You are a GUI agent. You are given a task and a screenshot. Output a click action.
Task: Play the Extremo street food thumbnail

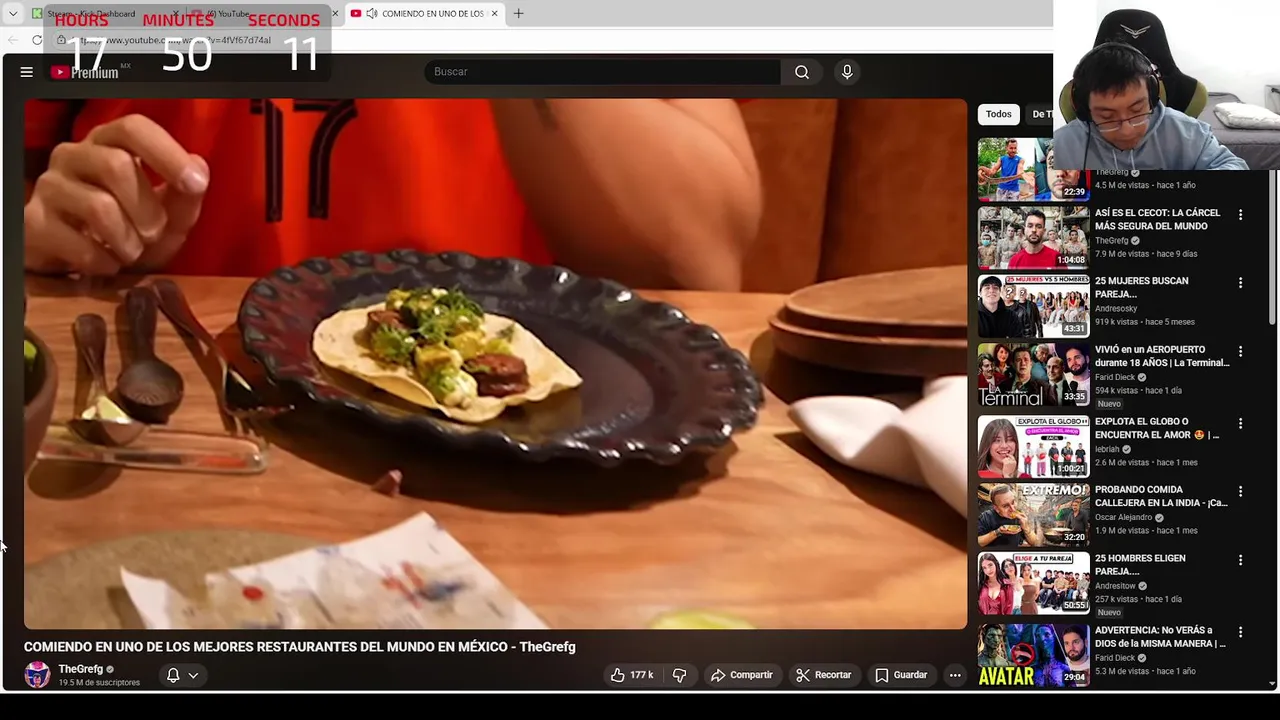[x=1033, y=514]
